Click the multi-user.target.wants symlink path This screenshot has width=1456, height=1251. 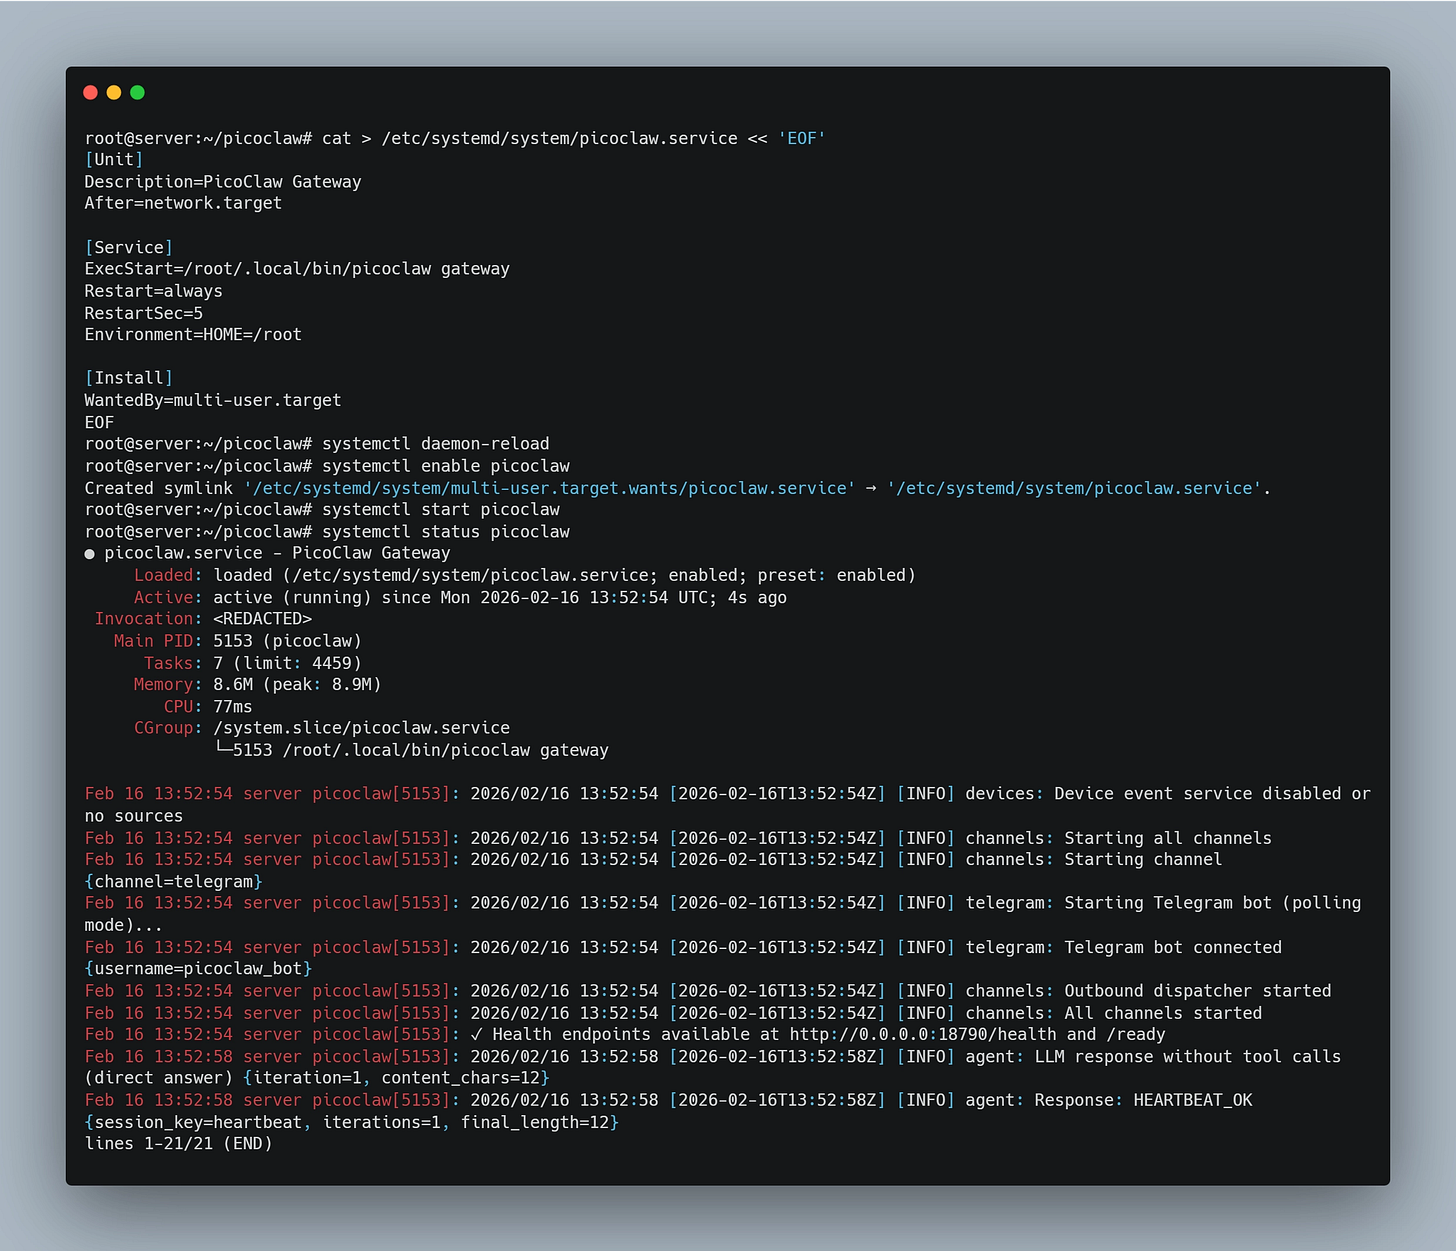click(x=550, y=488)
